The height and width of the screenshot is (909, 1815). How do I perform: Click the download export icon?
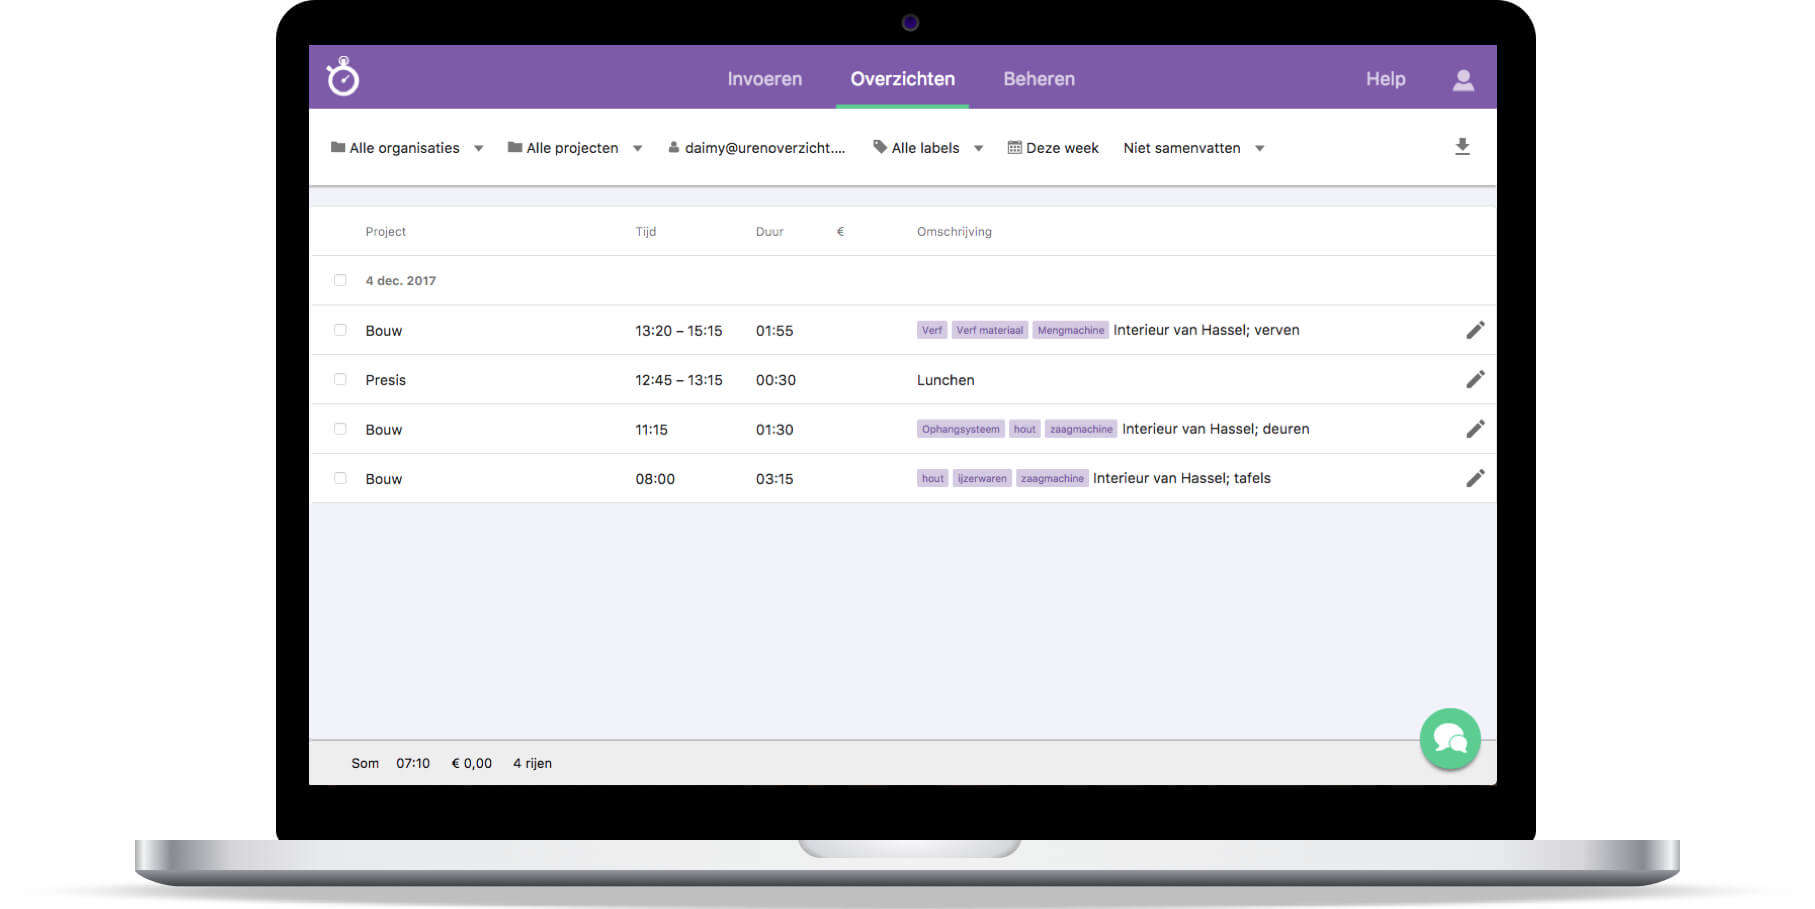pos(1462,147)
